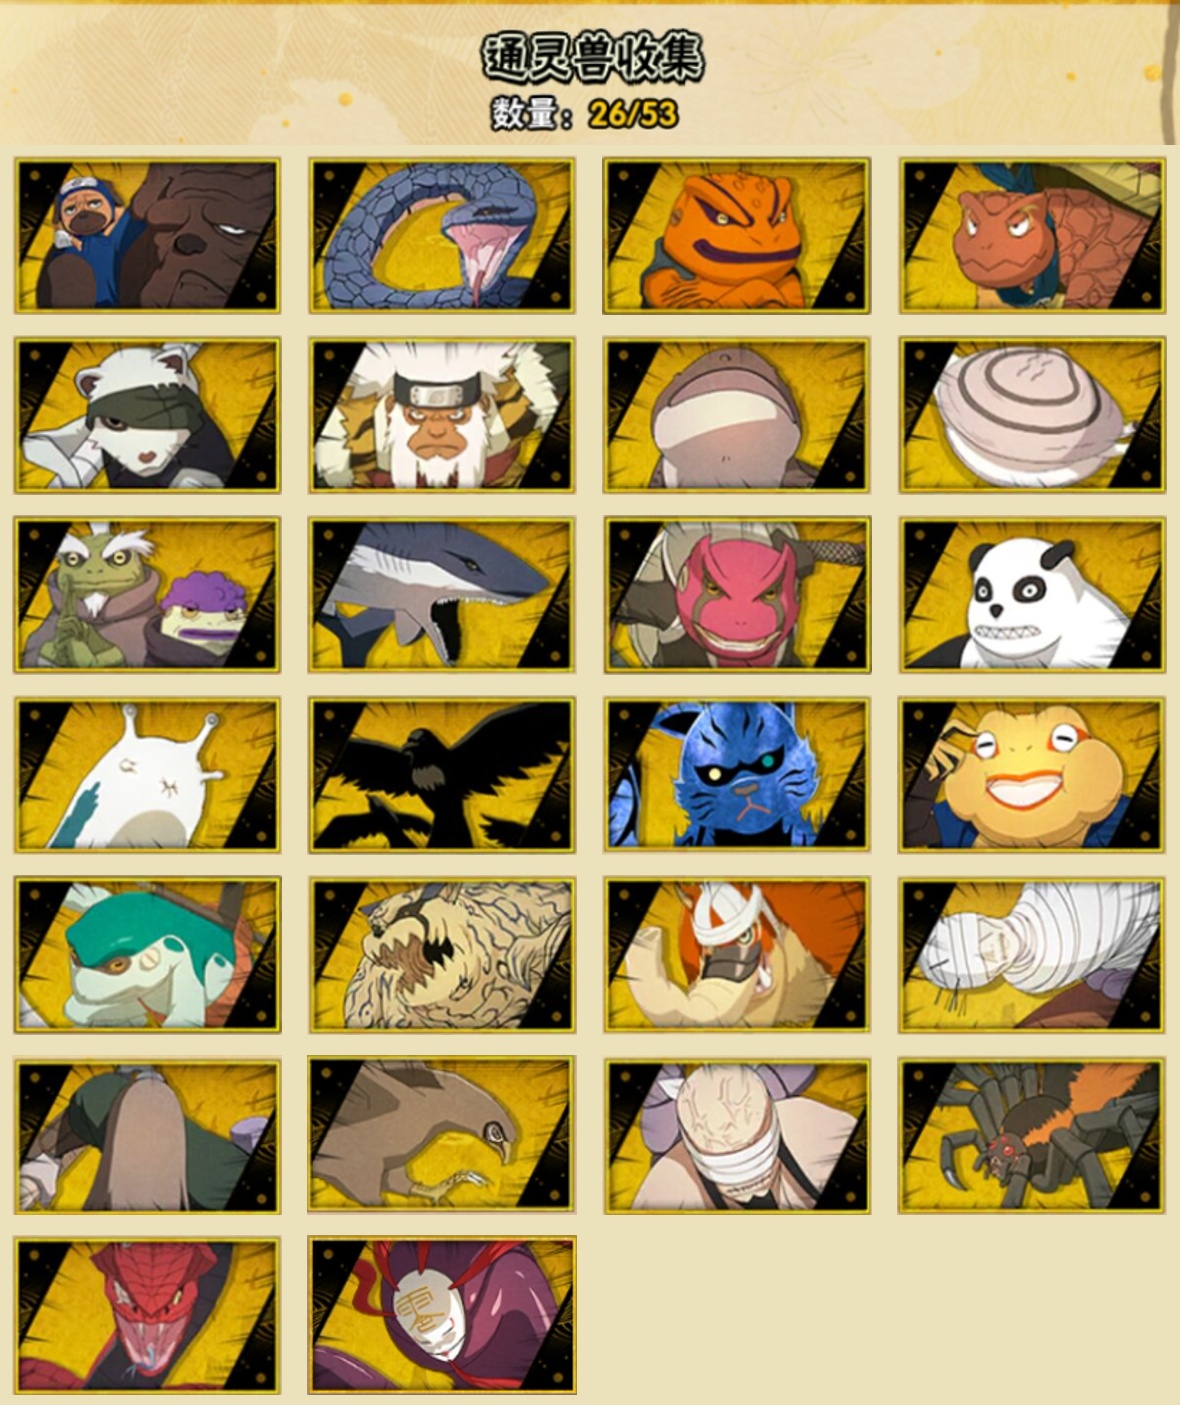Select the white-masked purple creature card

point(442,1315)
